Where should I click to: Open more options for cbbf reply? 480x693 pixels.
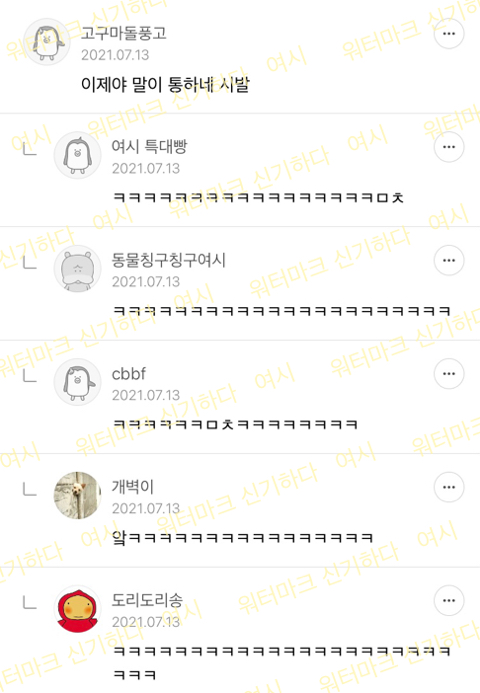pos(449,373)
